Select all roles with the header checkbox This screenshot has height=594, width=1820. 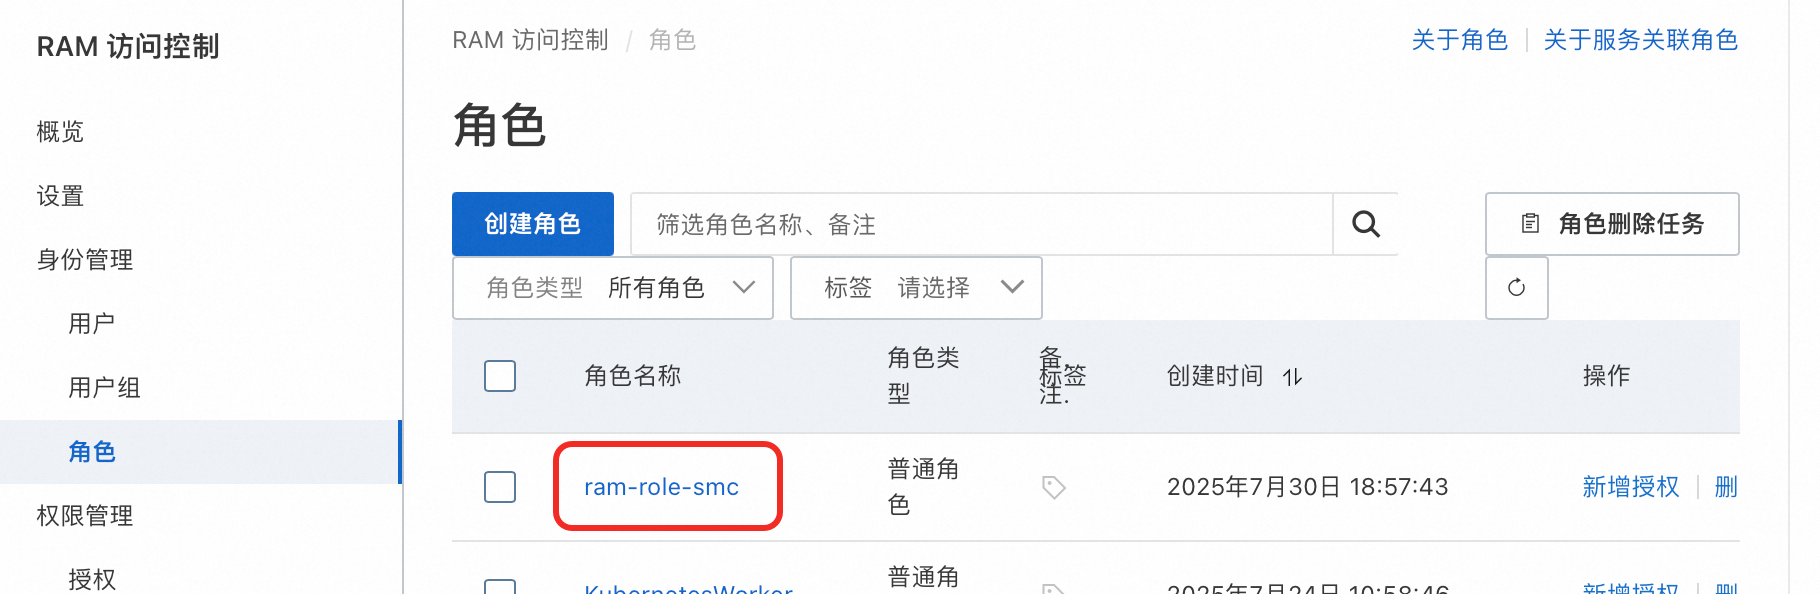point(500,376)
